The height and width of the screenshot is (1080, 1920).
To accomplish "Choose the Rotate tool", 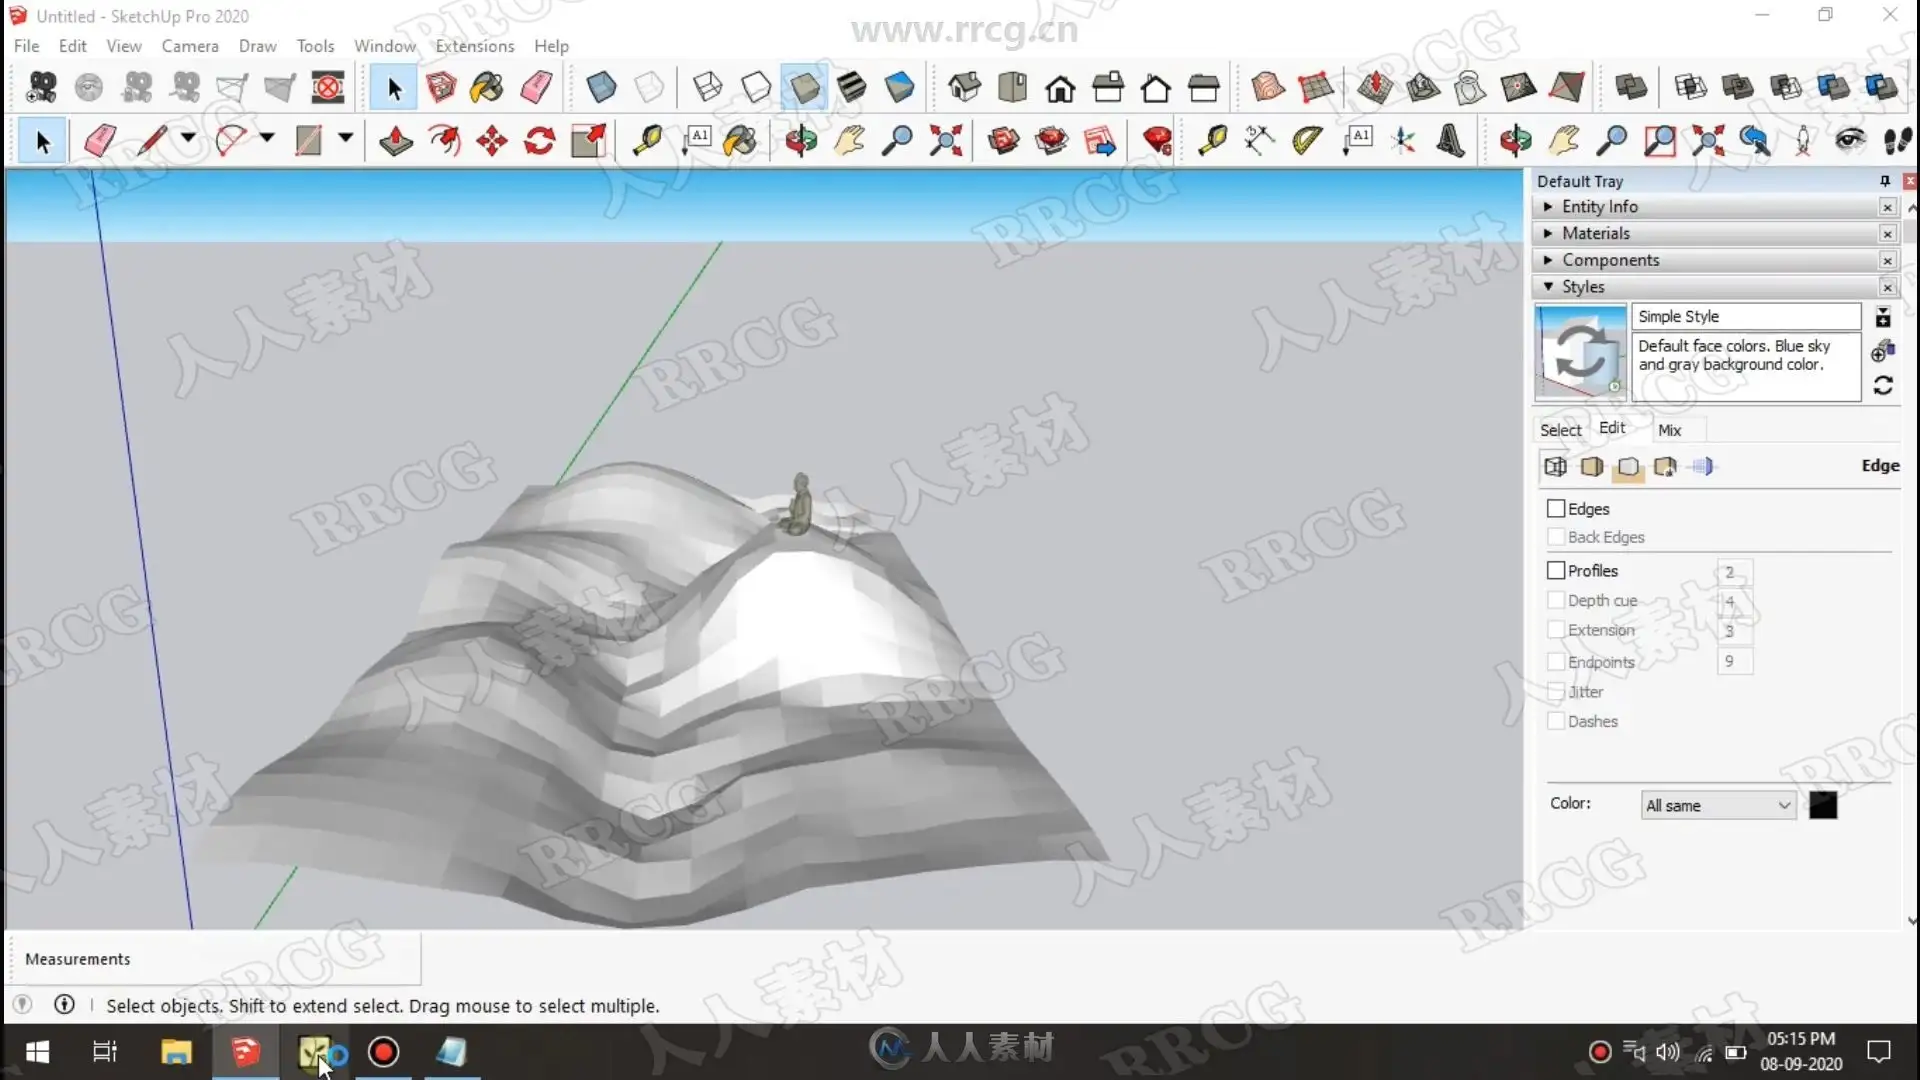I will tap(540, 140).
